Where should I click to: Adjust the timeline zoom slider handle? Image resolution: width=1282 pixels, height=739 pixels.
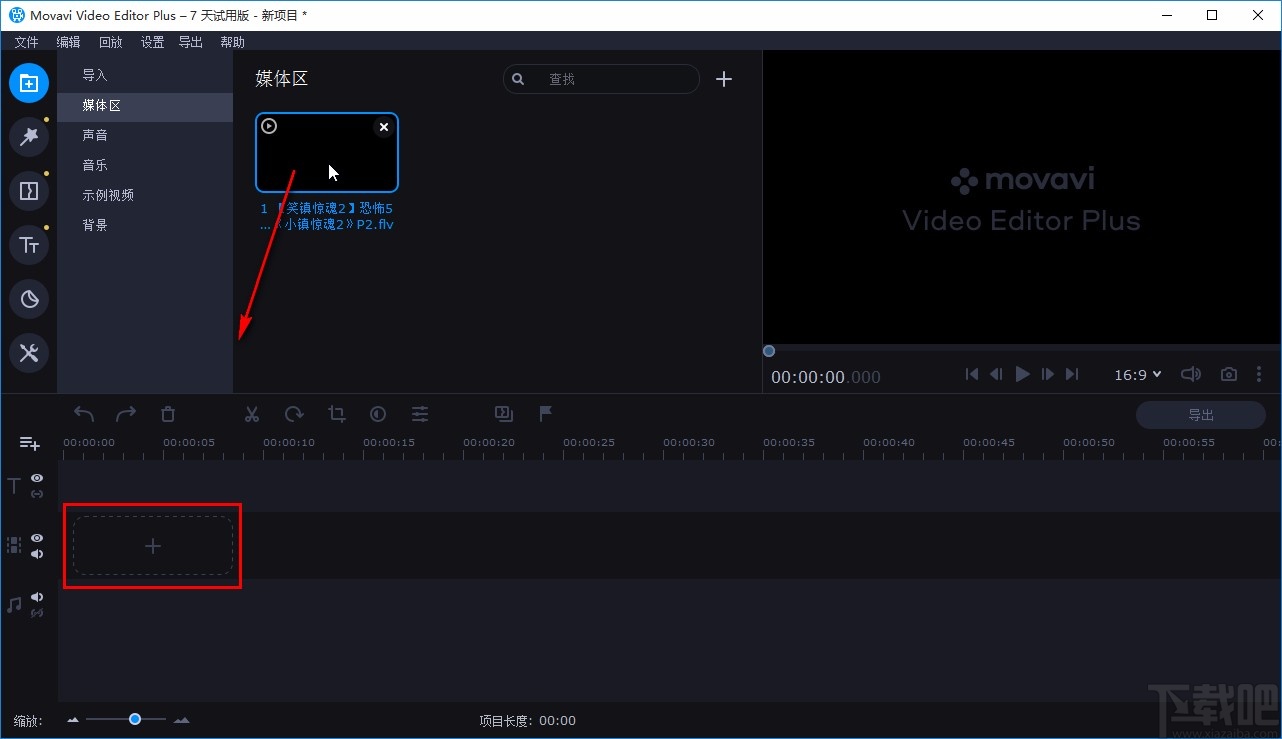point(134,719)
